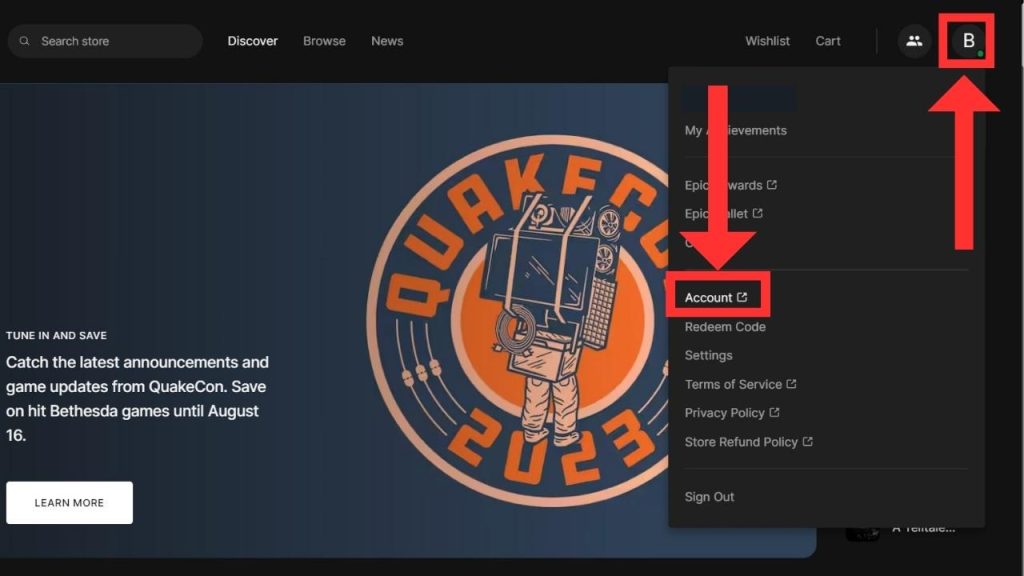Select My Achievements in the menu
1024x576 pixels.
click(x=735, y=131)
